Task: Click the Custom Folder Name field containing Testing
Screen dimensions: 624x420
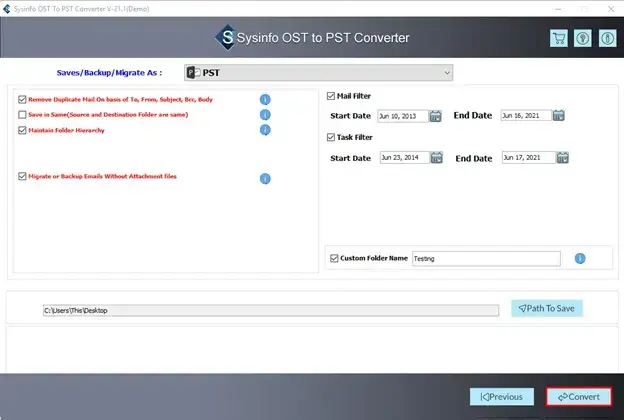Action: [x=486, y=259]
